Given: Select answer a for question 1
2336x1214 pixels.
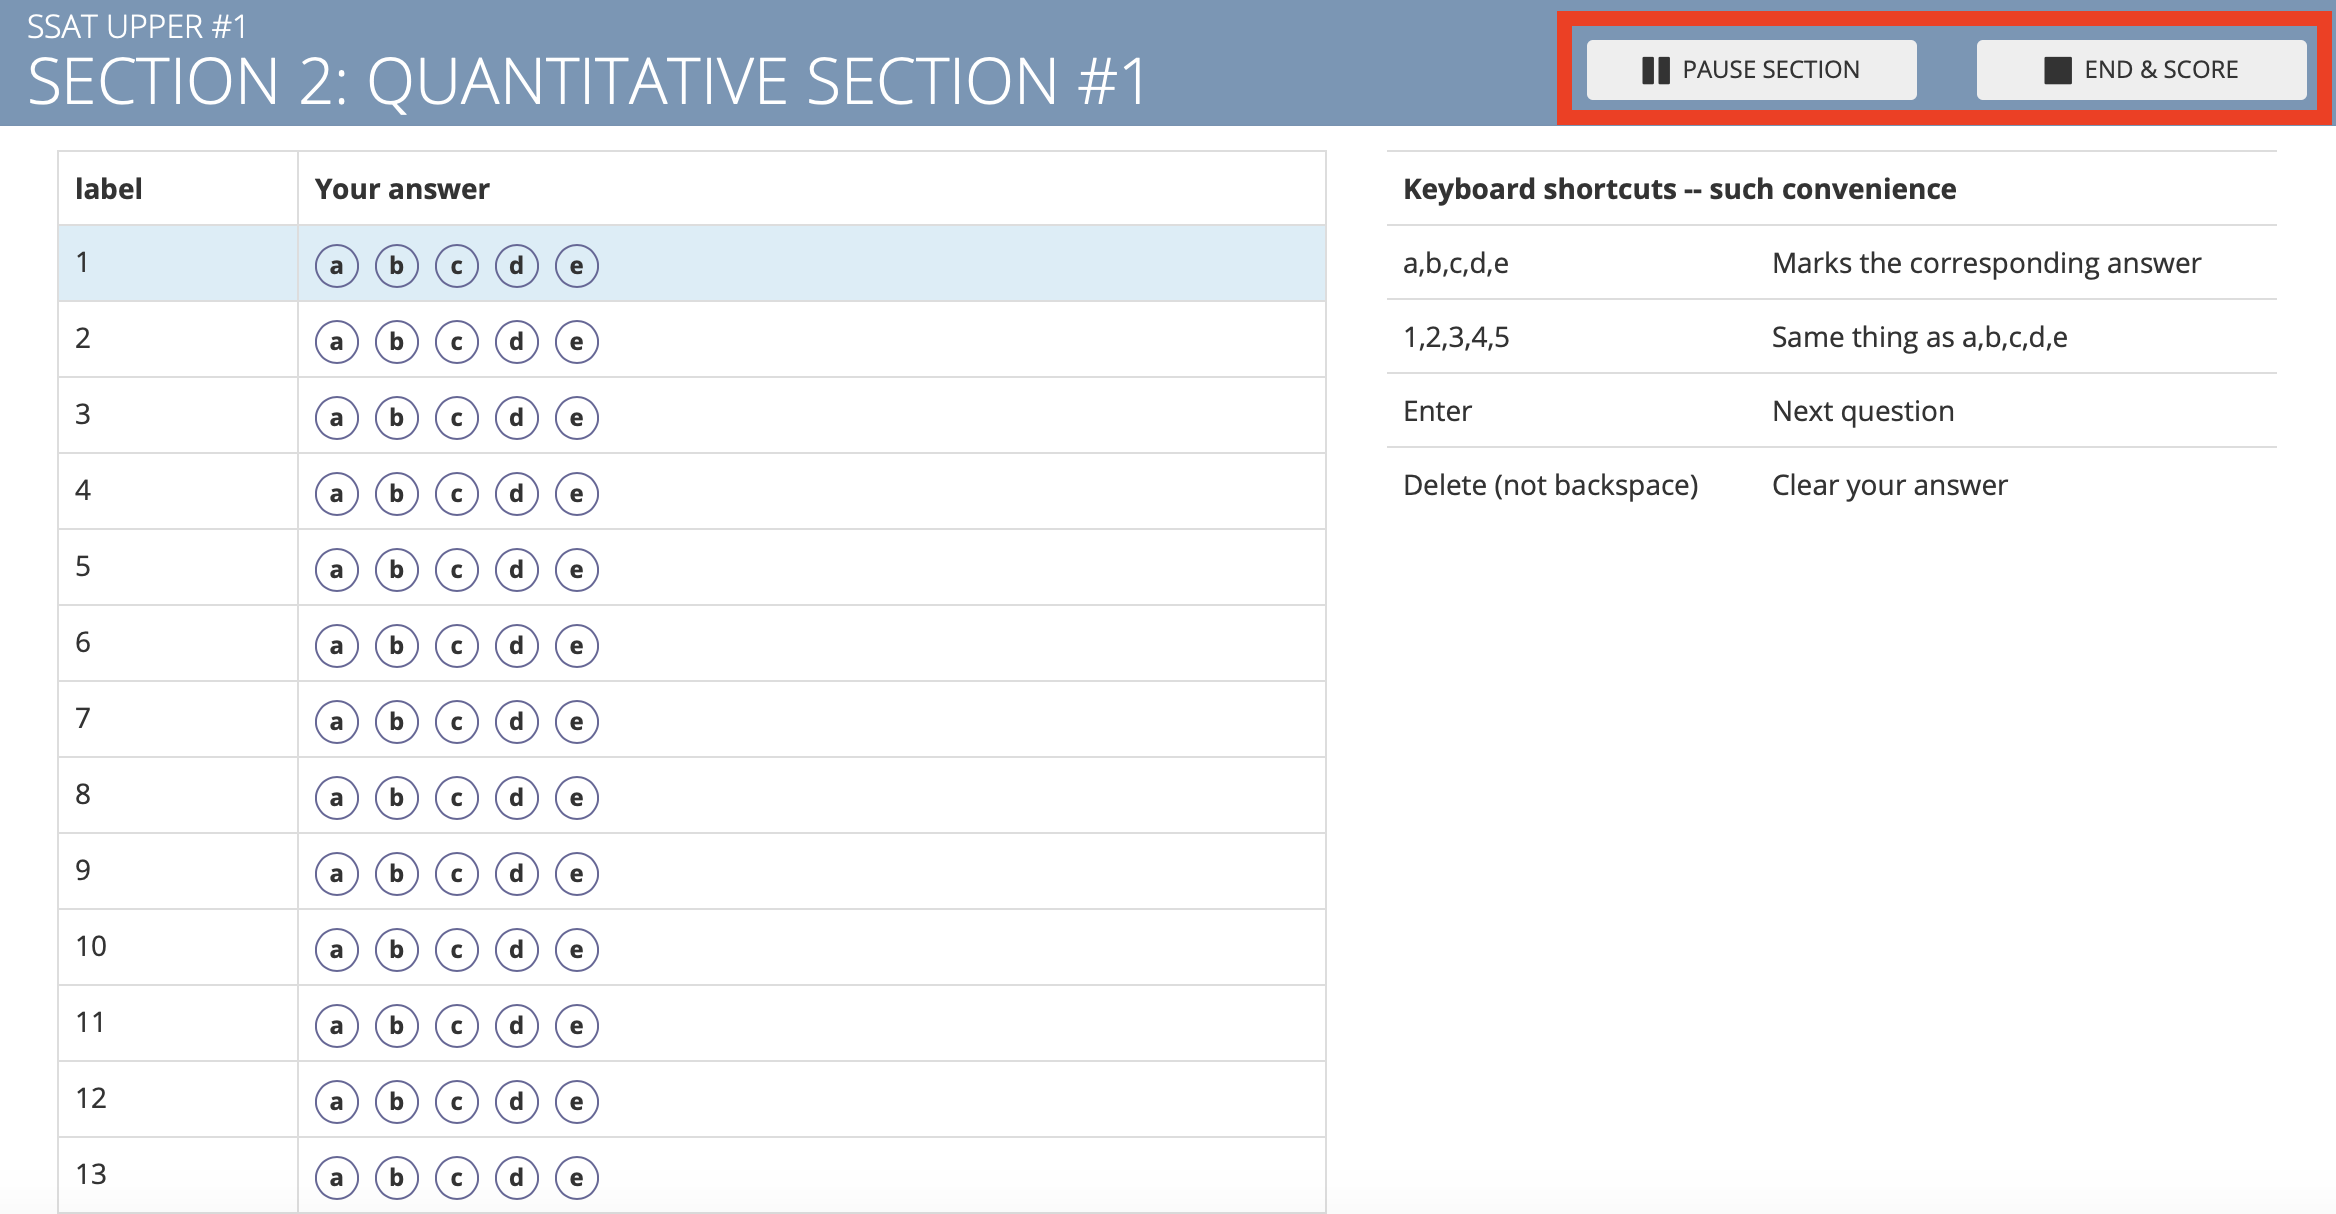Looking at the screenshot, I should coord(337,266).
